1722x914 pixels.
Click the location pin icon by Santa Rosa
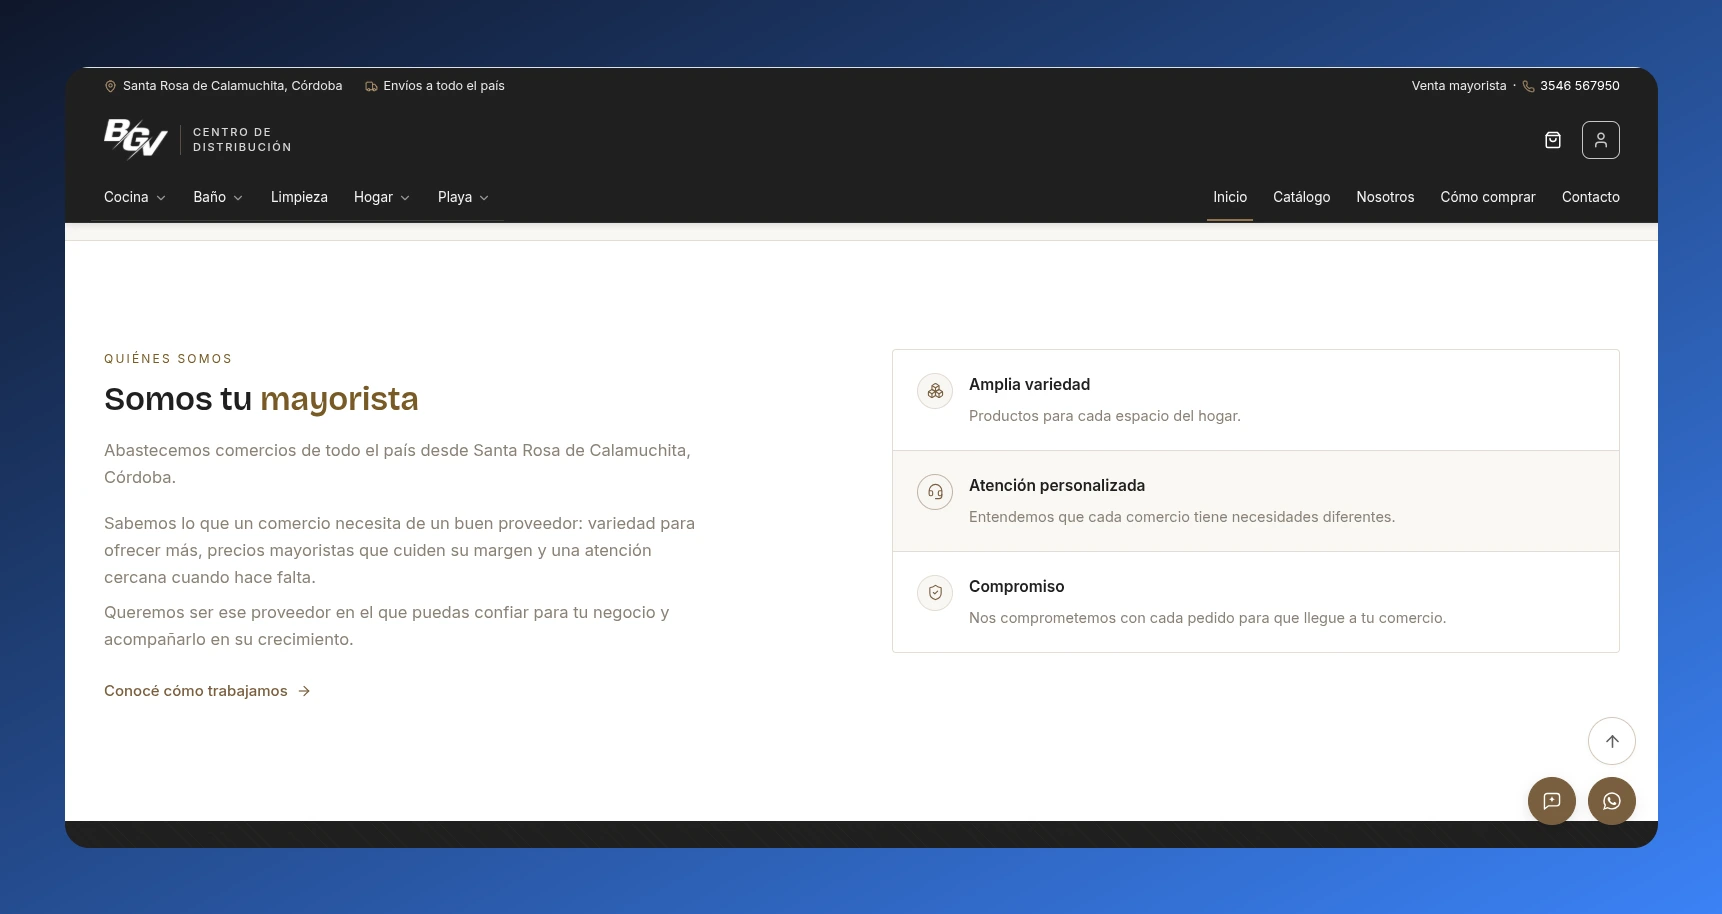[x=110, y=86]
